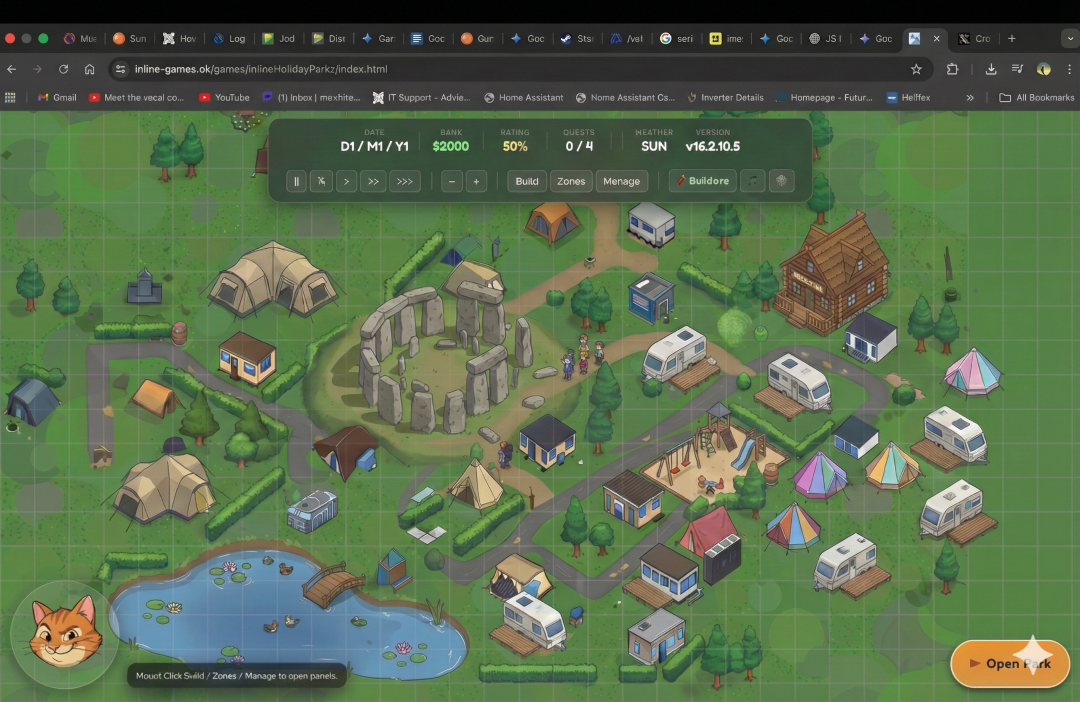The width and height of the screenshot is (1080, 702).
Task: Zoom out using the minus button
Action: (x=451, y=181)
